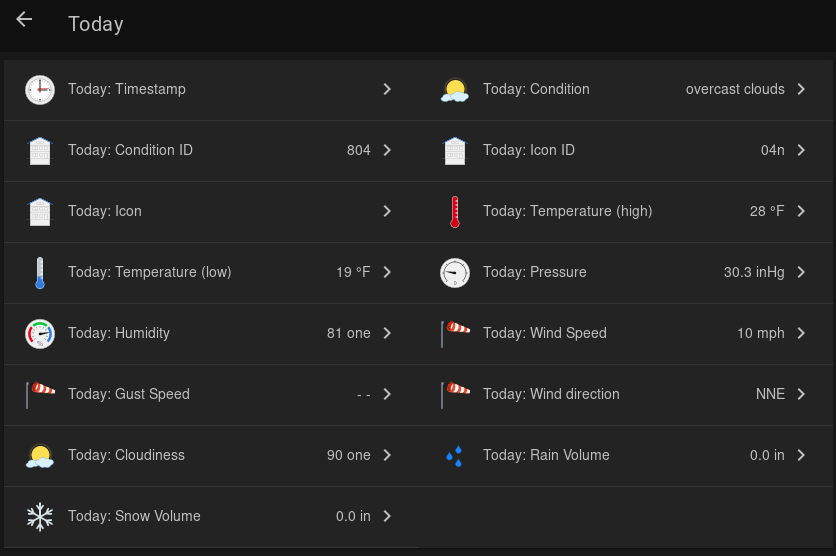Click the Today page title

[96, 24]
